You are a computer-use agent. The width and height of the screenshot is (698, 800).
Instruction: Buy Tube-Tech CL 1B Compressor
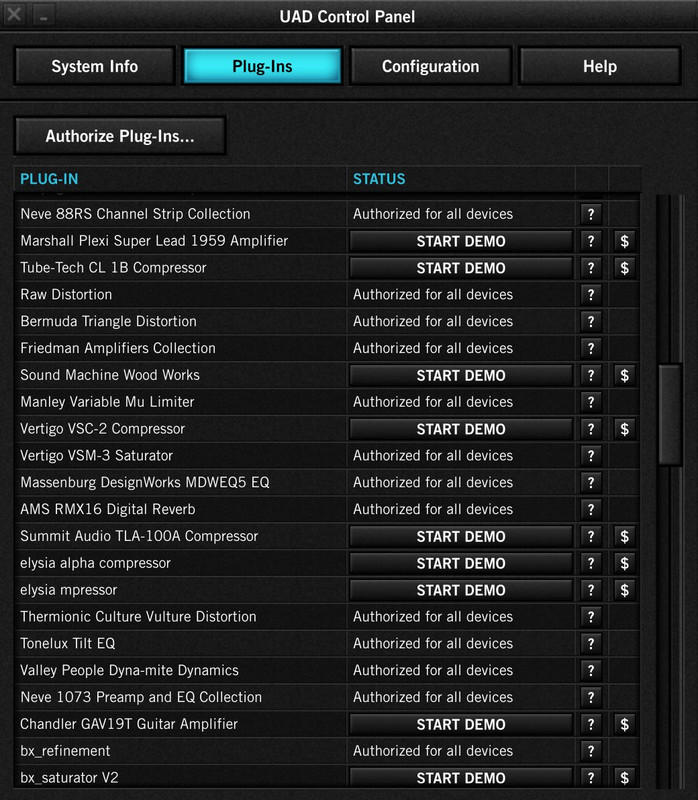click(x=624, y=268)
